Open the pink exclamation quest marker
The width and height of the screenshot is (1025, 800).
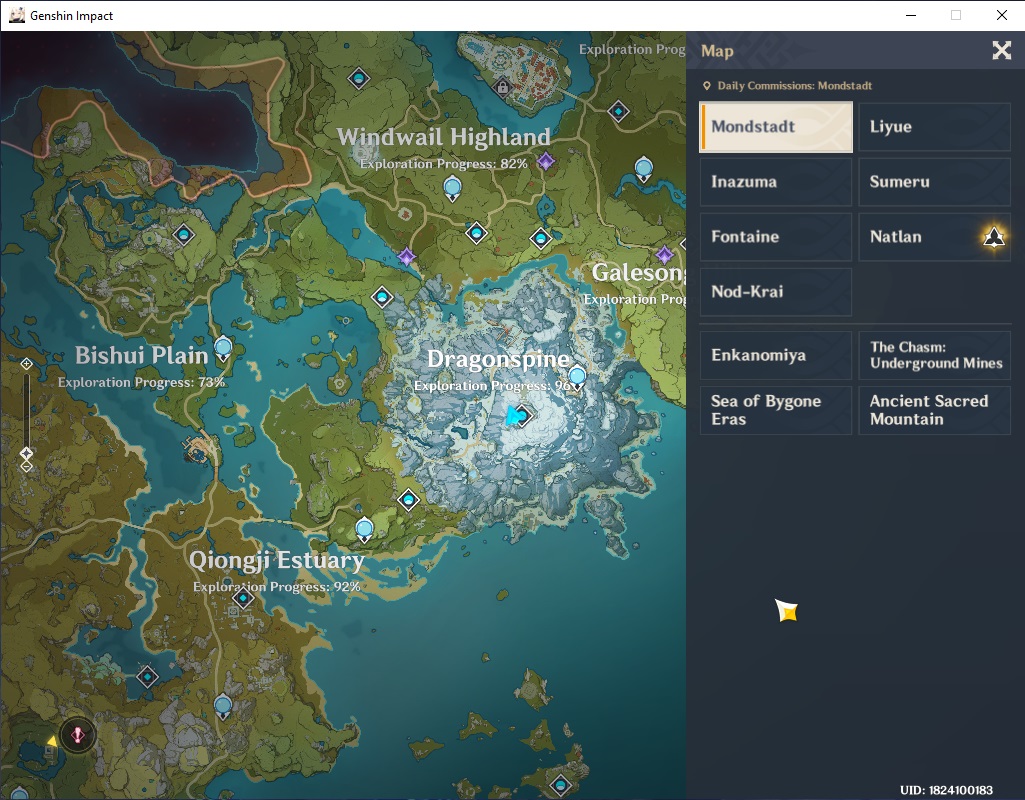(x=77, y=735)
